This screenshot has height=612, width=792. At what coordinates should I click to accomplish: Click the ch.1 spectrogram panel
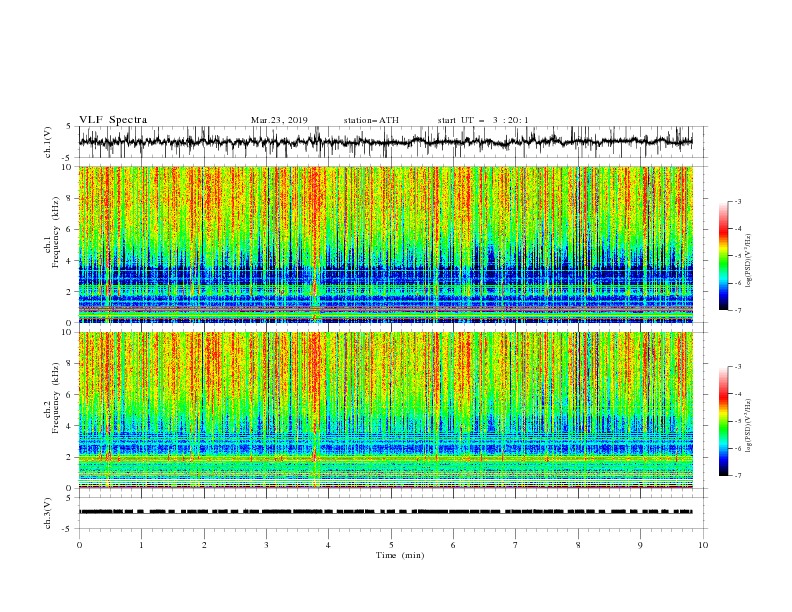386,244
